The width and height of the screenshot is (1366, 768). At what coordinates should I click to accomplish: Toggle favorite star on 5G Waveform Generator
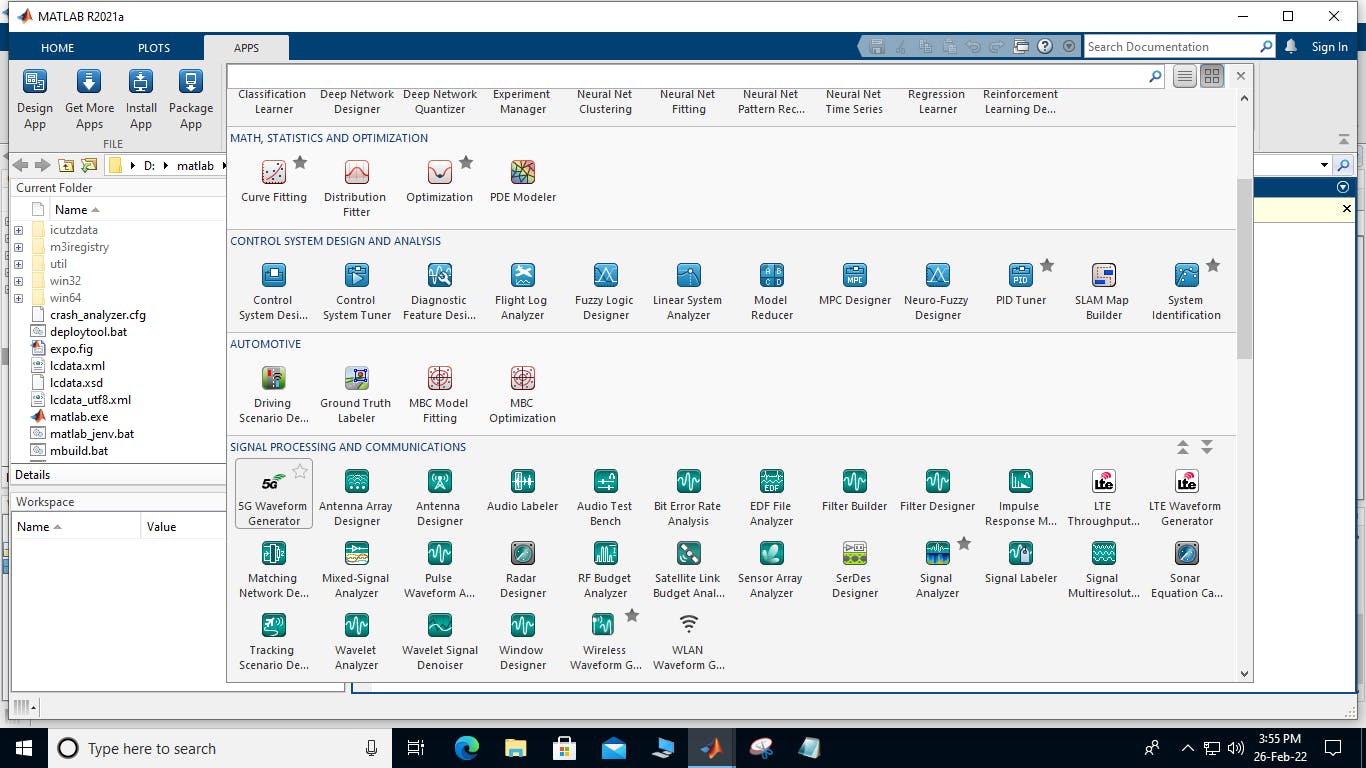pos(300,471)
